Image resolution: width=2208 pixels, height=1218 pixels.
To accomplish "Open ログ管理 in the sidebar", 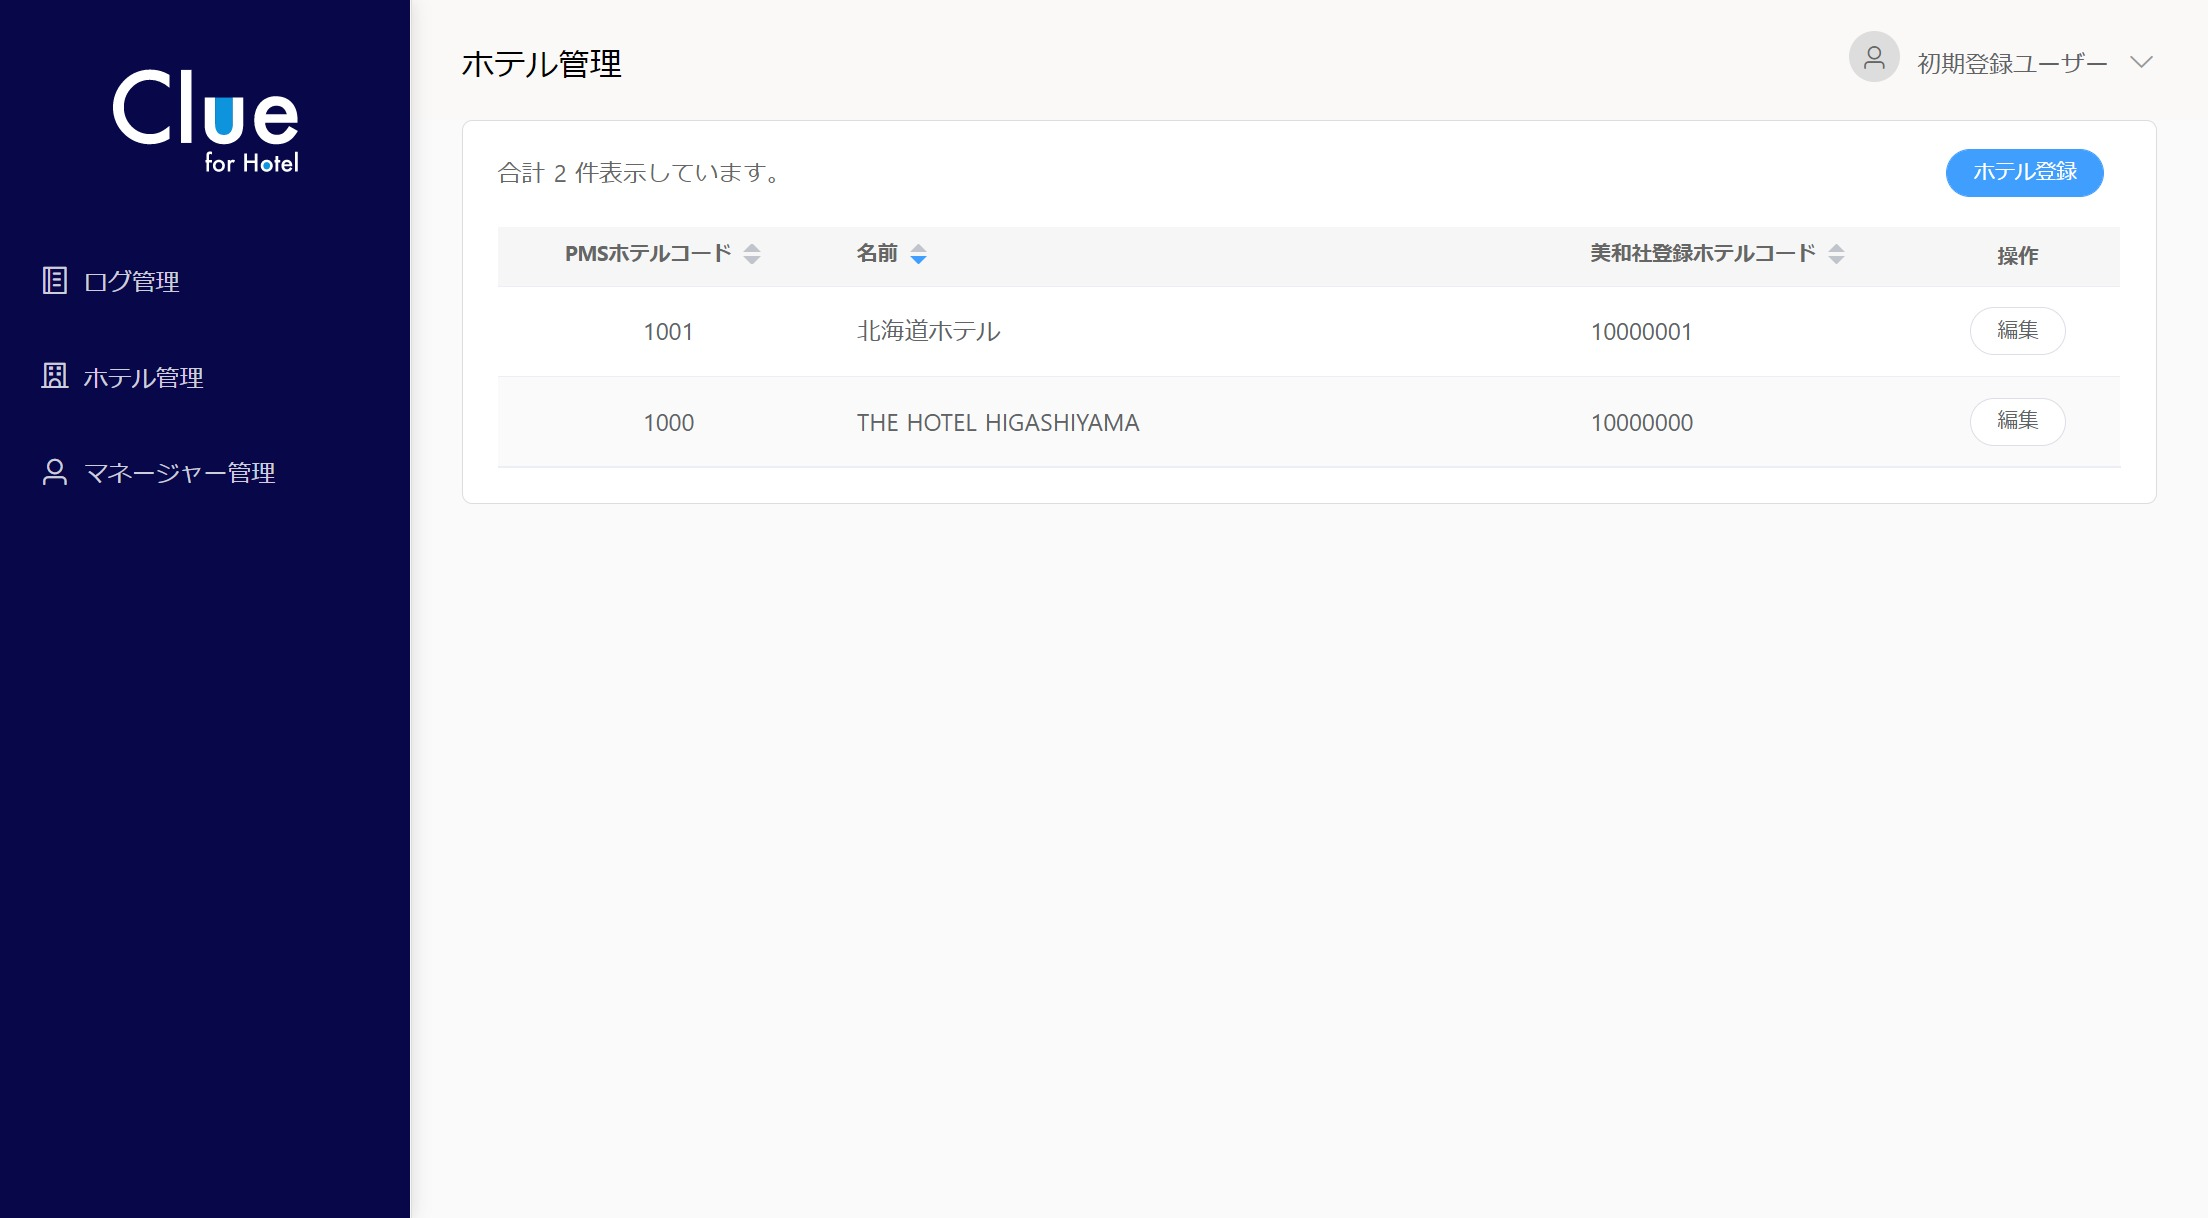I will point(131,282).
